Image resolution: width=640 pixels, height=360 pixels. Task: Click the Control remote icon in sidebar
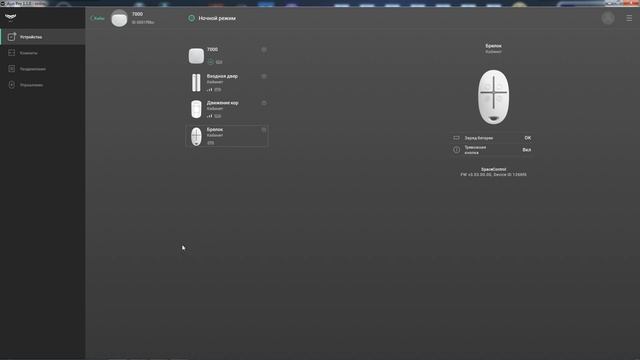pos(12,85)
